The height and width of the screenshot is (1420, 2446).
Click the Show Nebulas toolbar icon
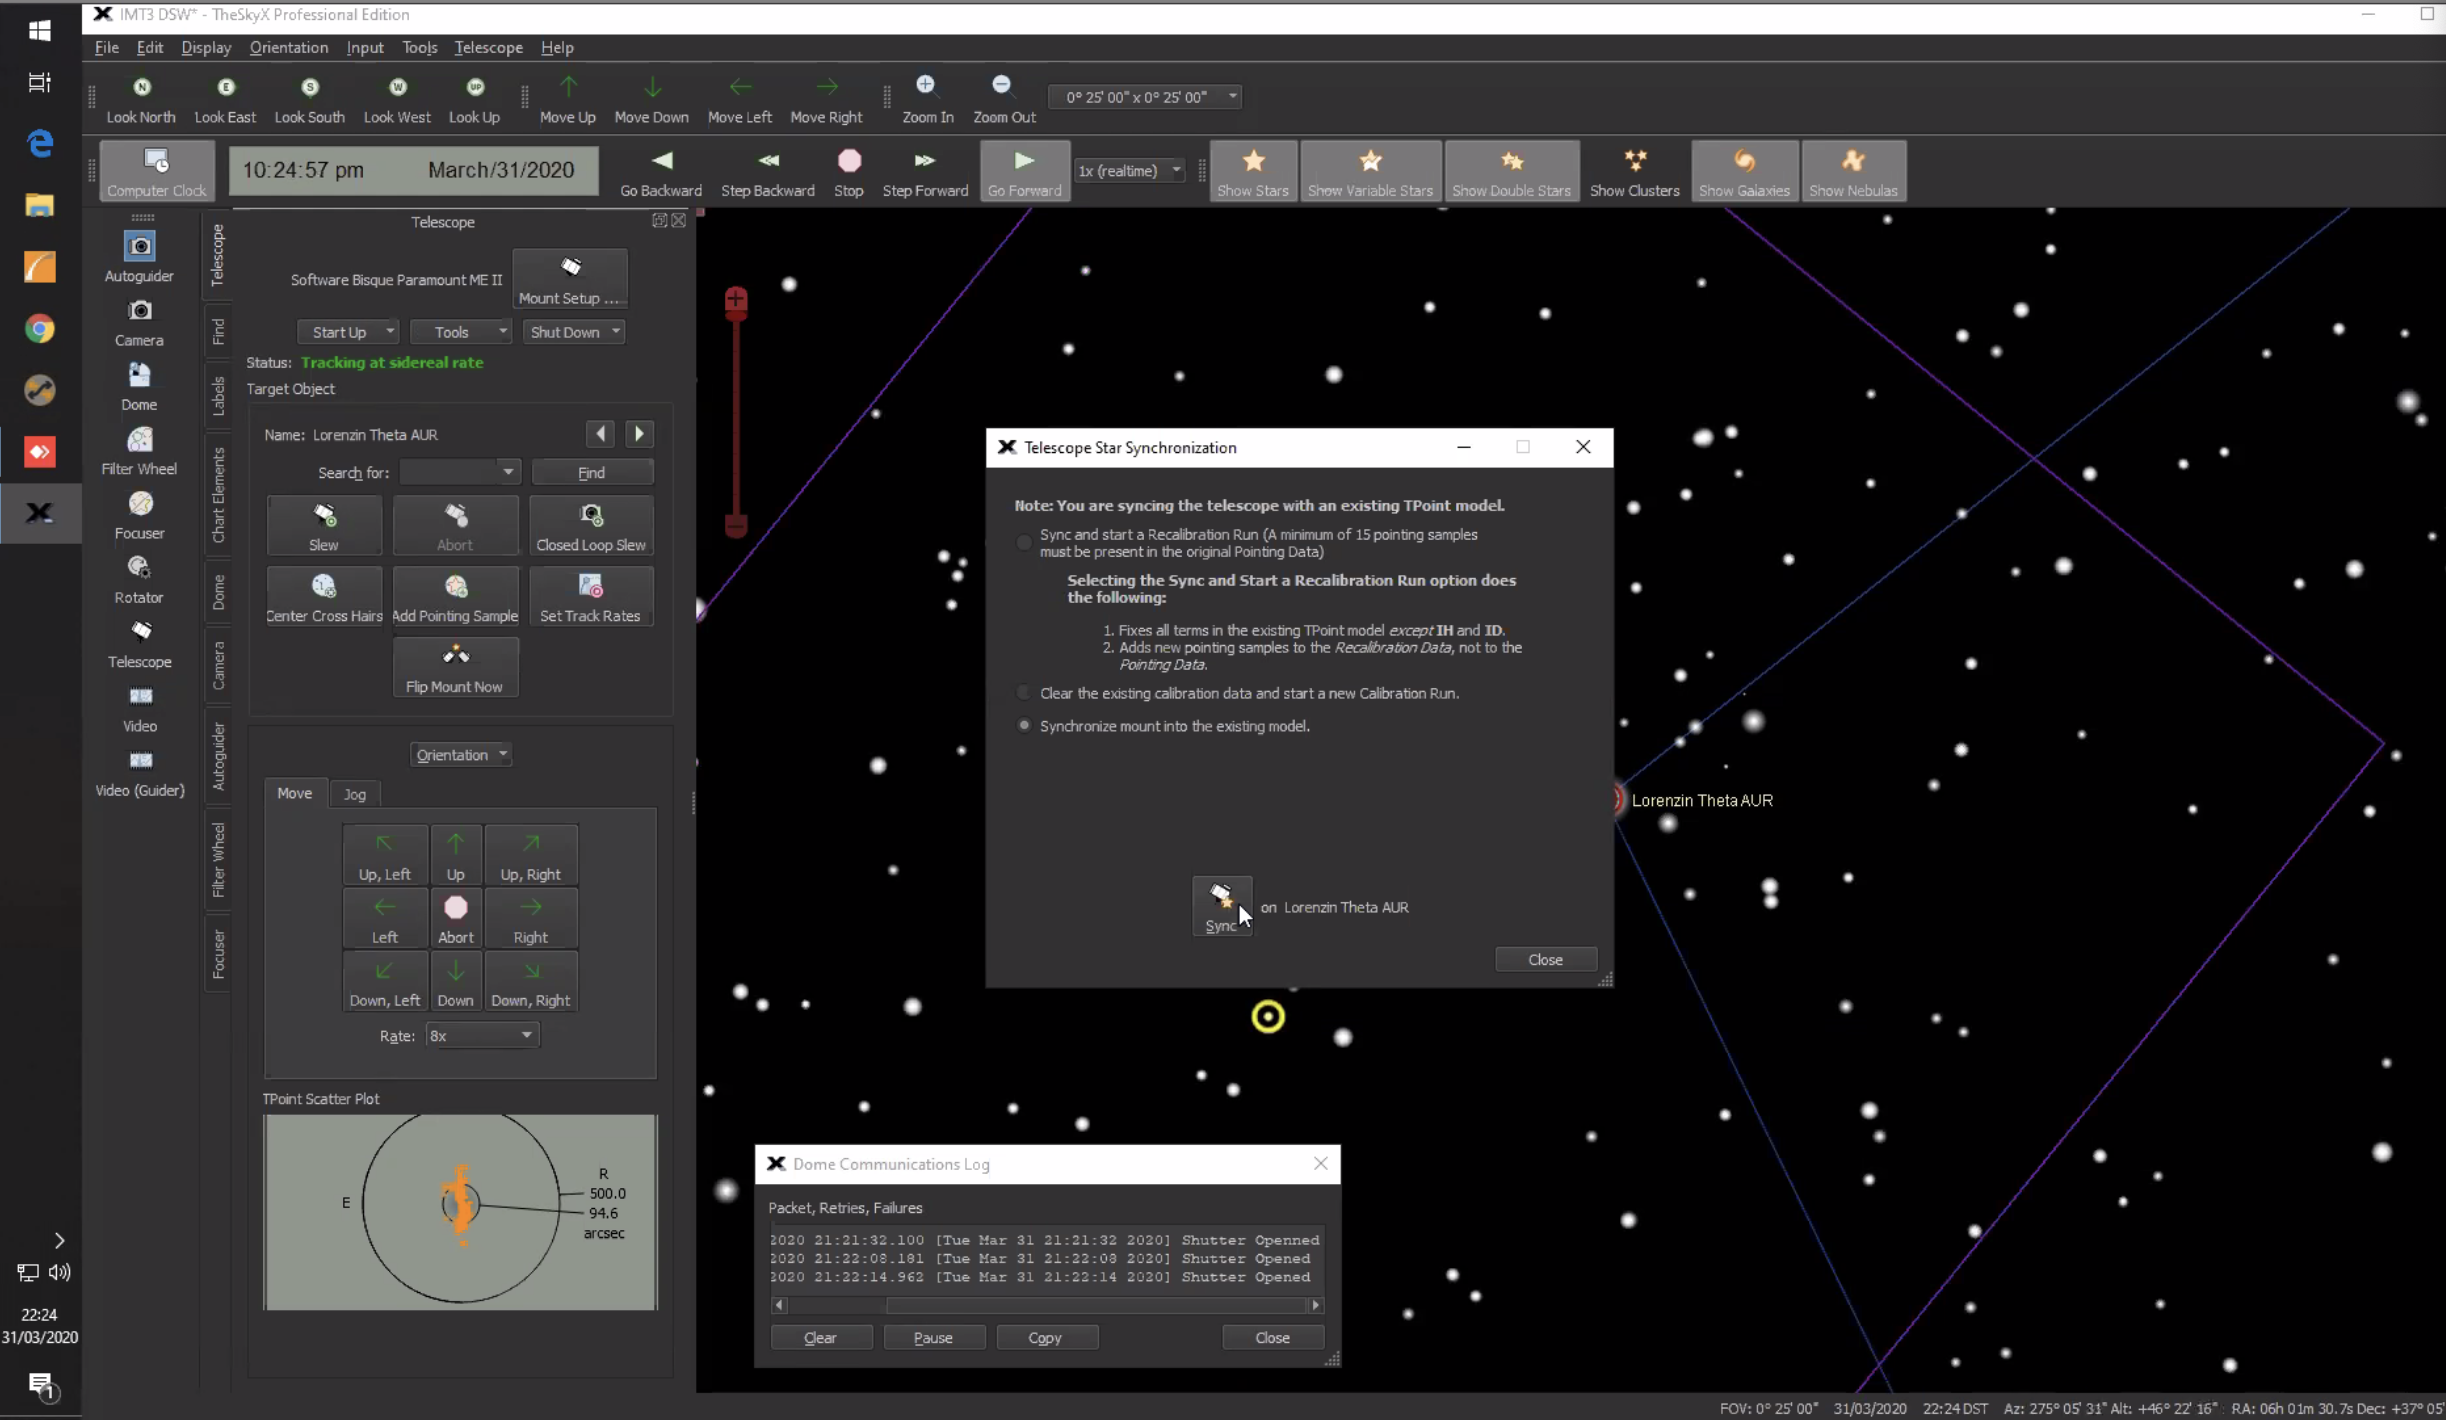[1854, 170]
